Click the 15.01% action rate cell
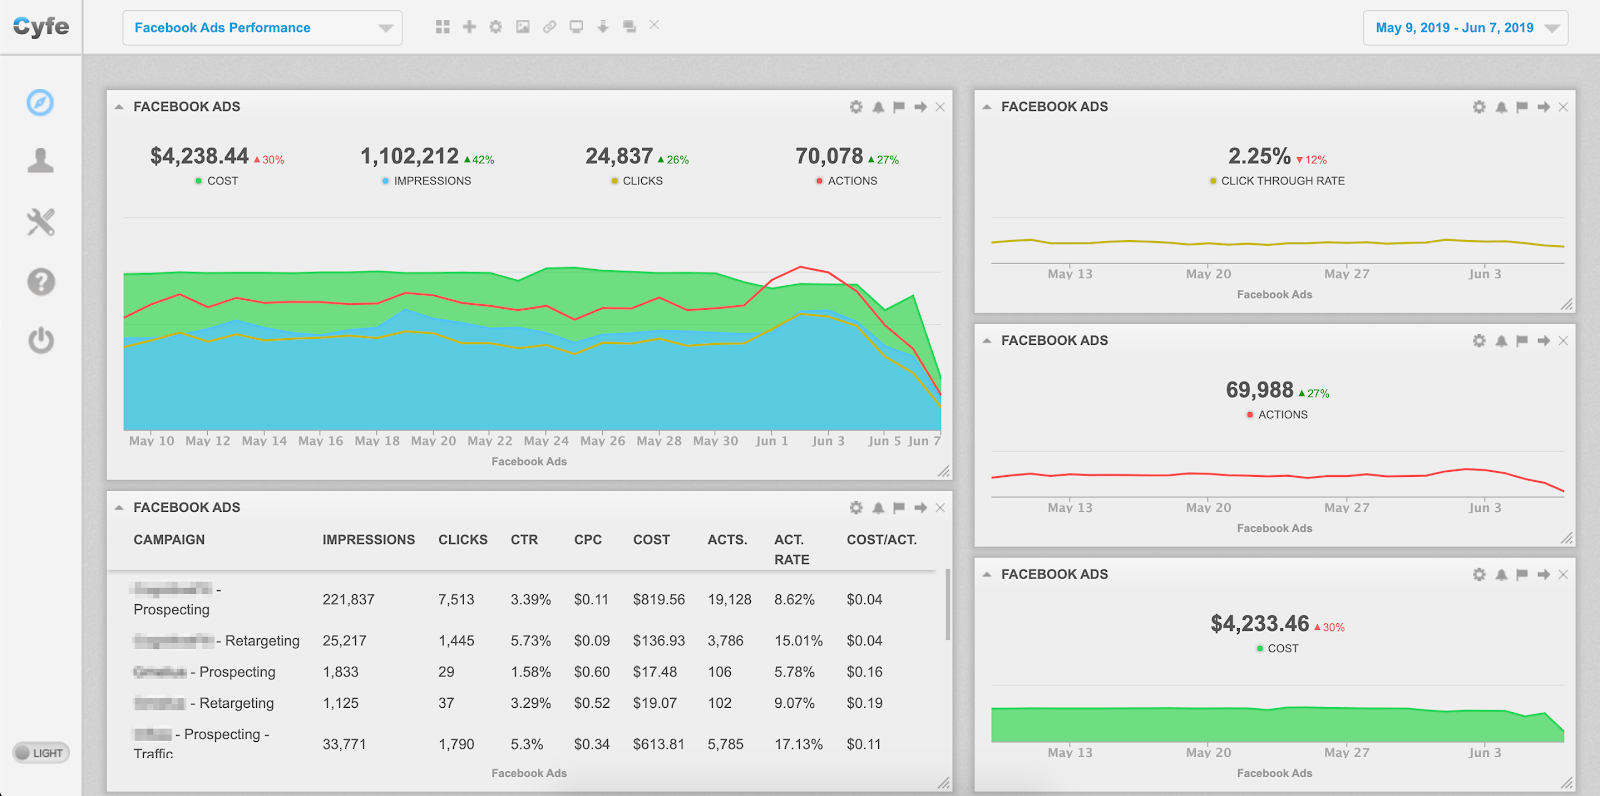The width and height of the screenshot is (1600, 796). [x=798, y=641]
